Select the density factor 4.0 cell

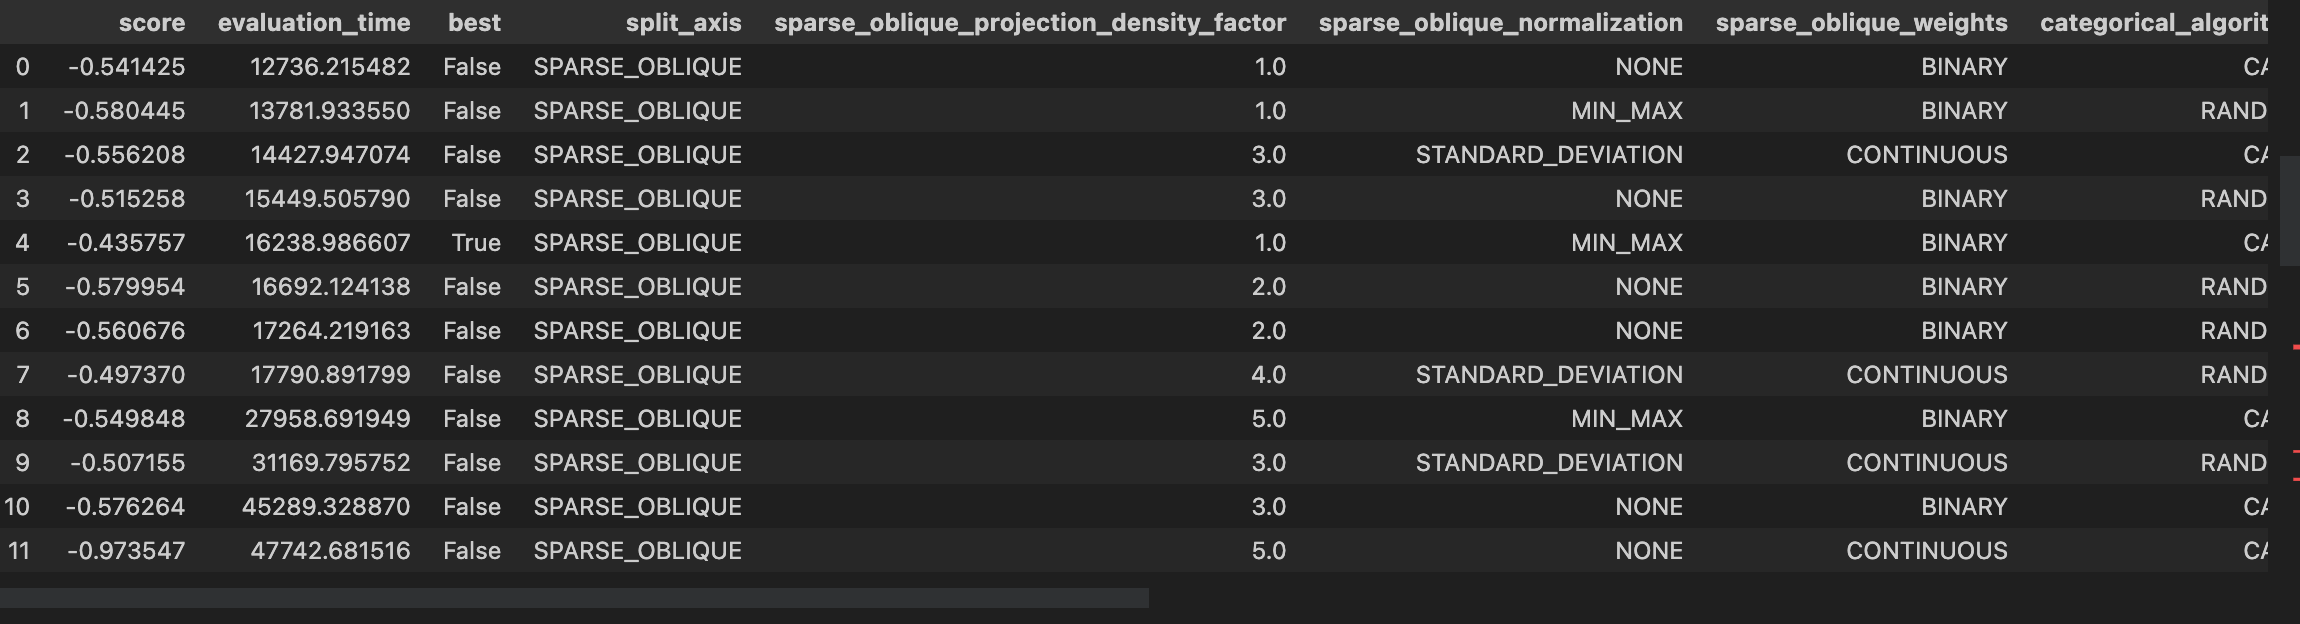click(1268, 375)
